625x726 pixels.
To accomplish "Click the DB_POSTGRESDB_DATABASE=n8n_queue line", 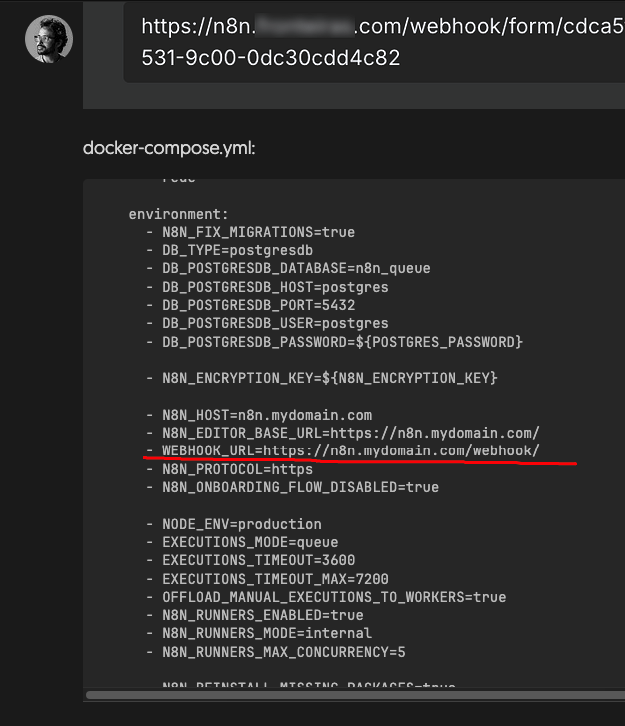I will click(296, 268).
